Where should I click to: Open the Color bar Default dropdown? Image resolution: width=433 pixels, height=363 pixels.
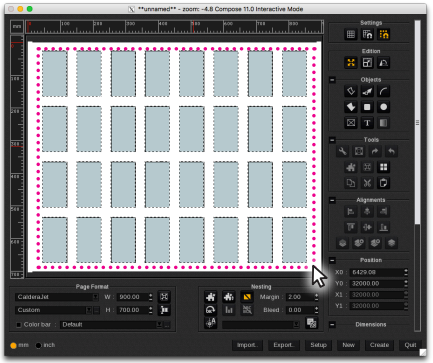[112, 325]
